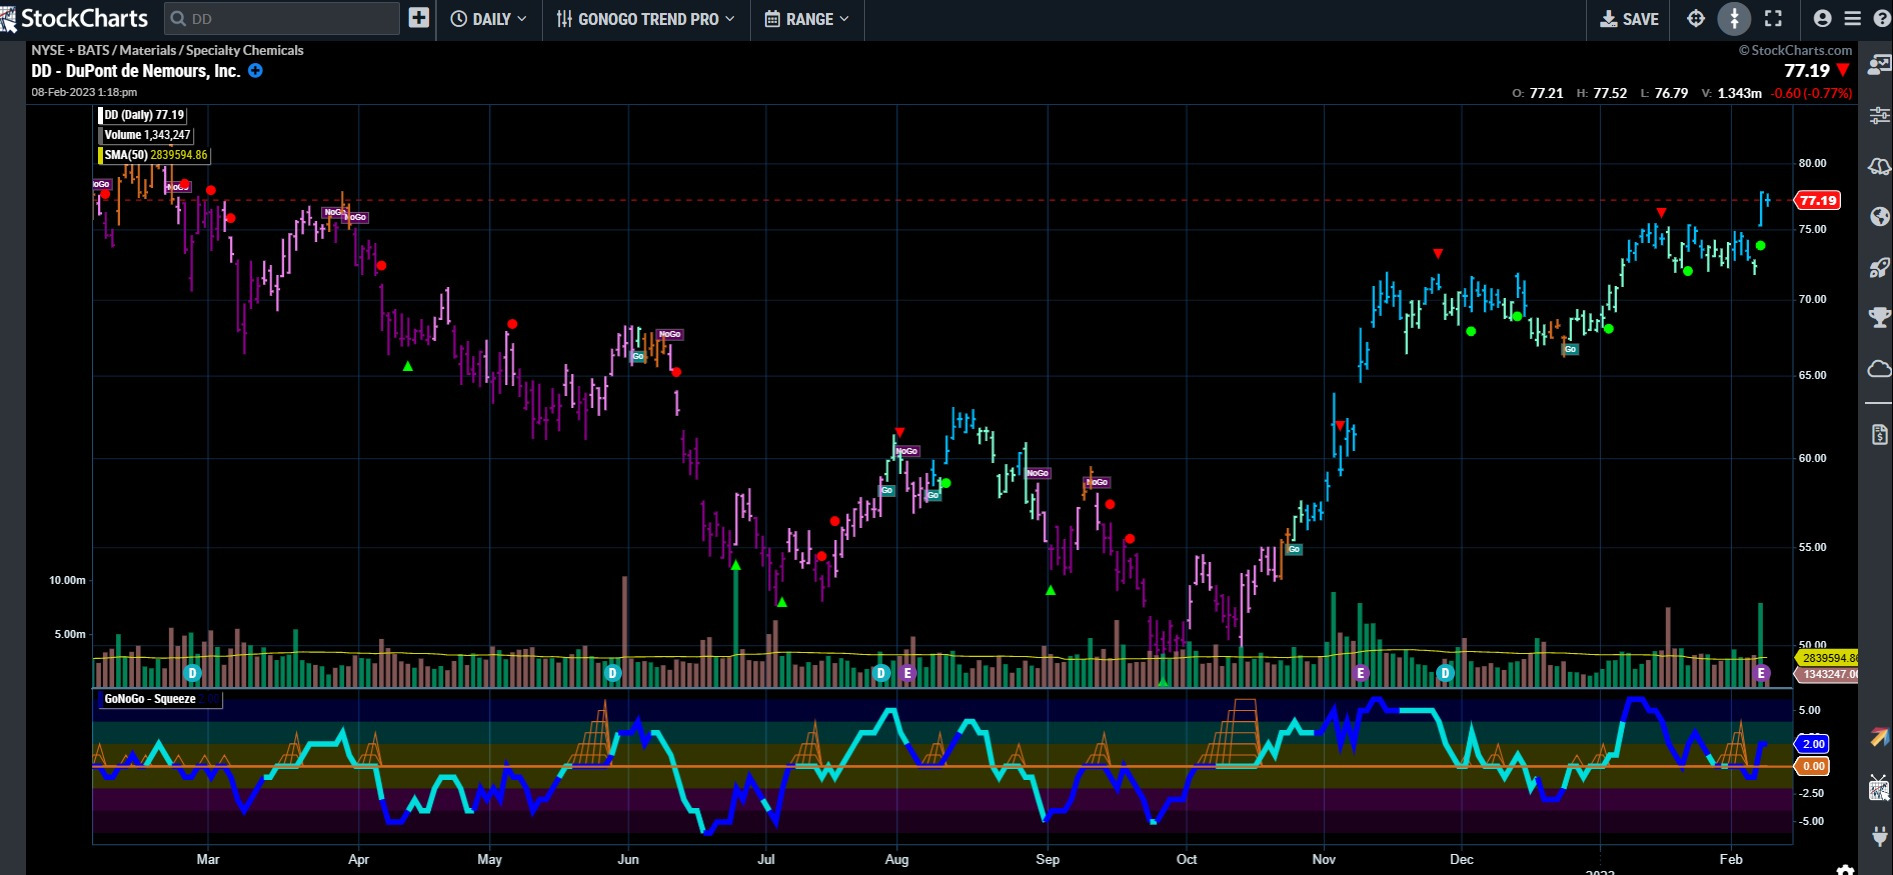This screenshot has height=875, width=1893.
Task: Click the crosshair tool icon in top toolbar
Action: point(1696,19)
